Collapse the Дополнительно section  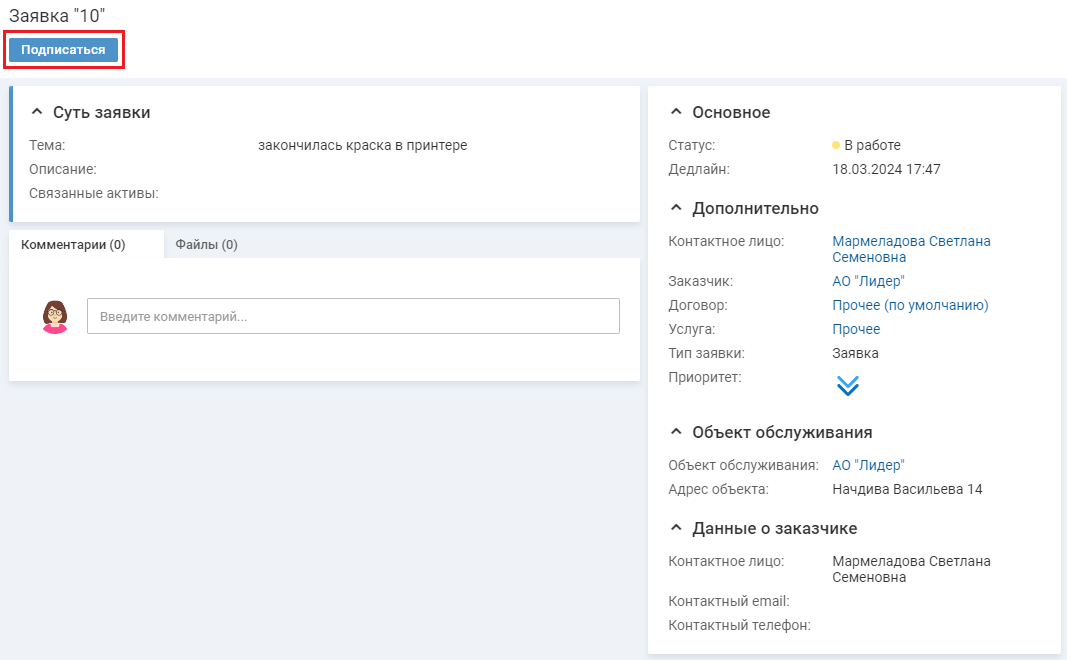[x=677, y=209]
